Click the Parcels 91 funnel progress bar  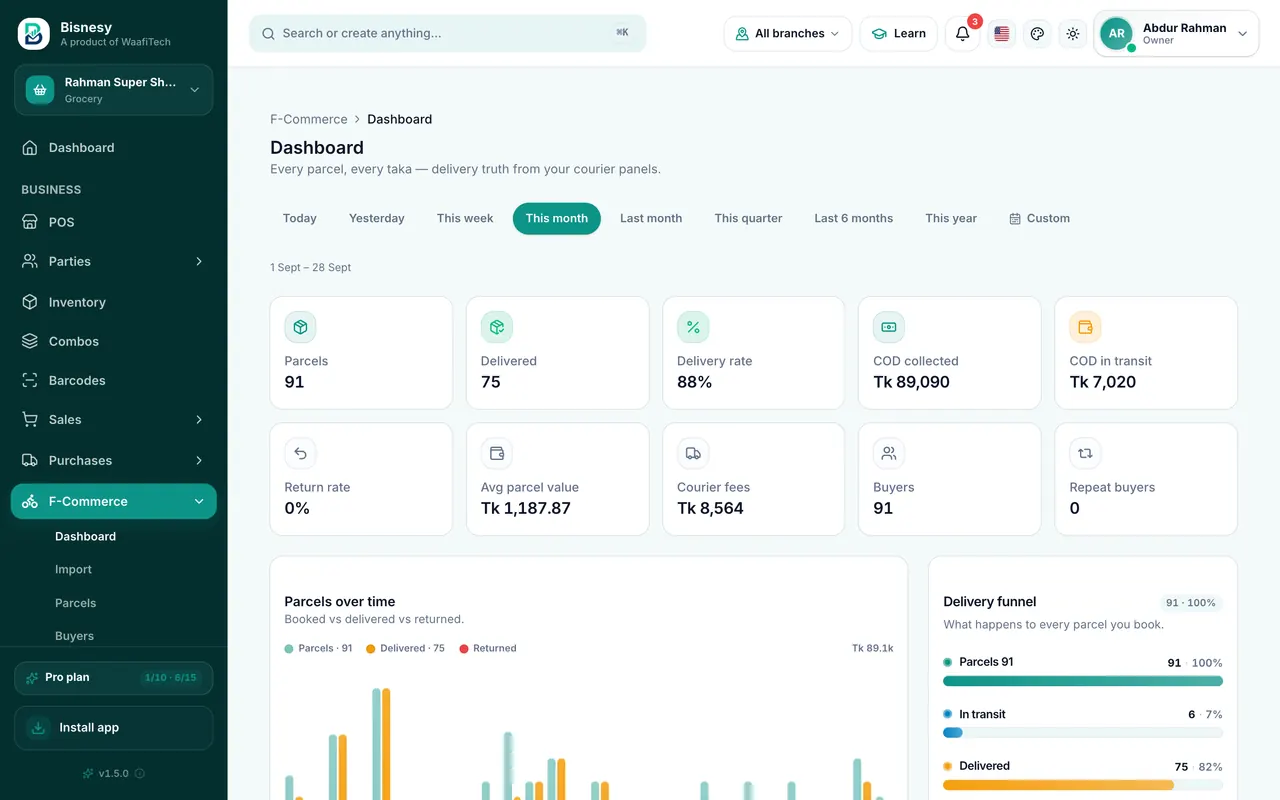point(1083,681)
